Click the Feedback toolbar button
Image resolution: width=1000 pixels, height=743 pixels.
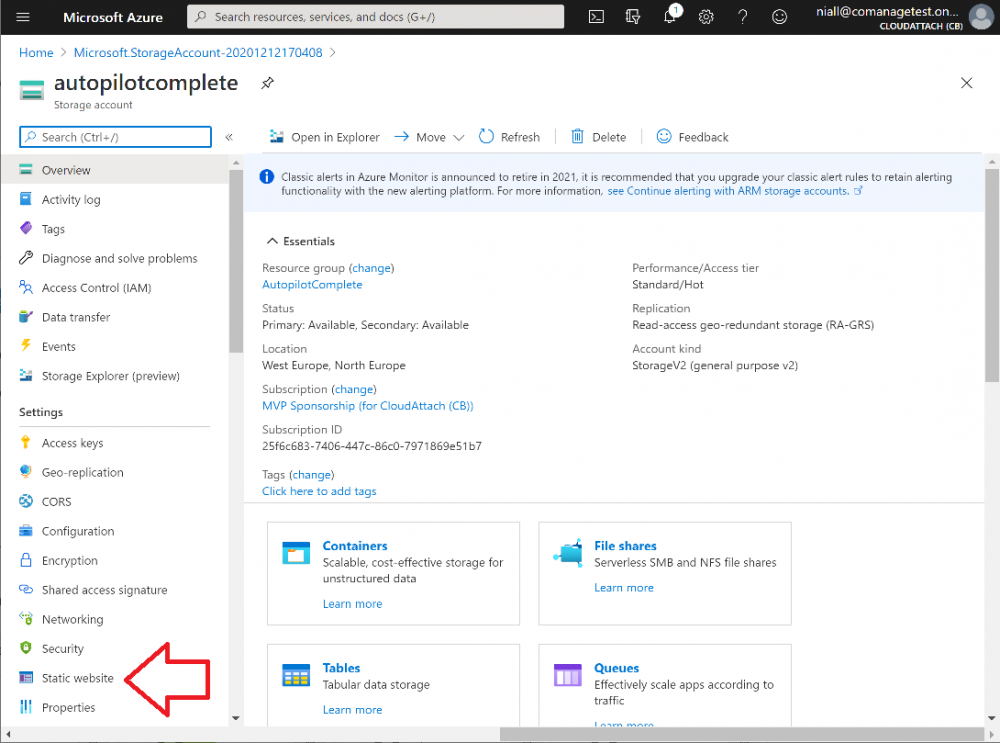click(693, 137)
